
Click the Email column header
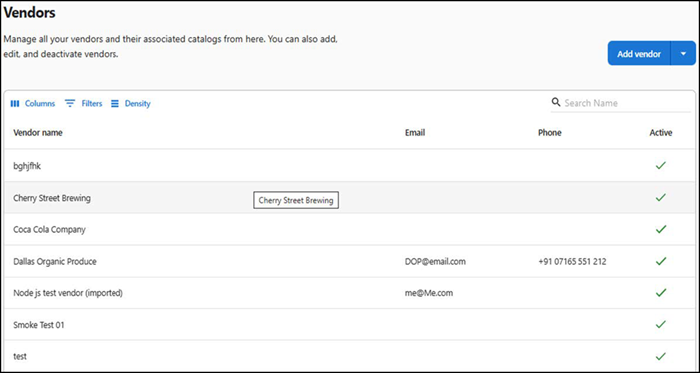(415, 133)
